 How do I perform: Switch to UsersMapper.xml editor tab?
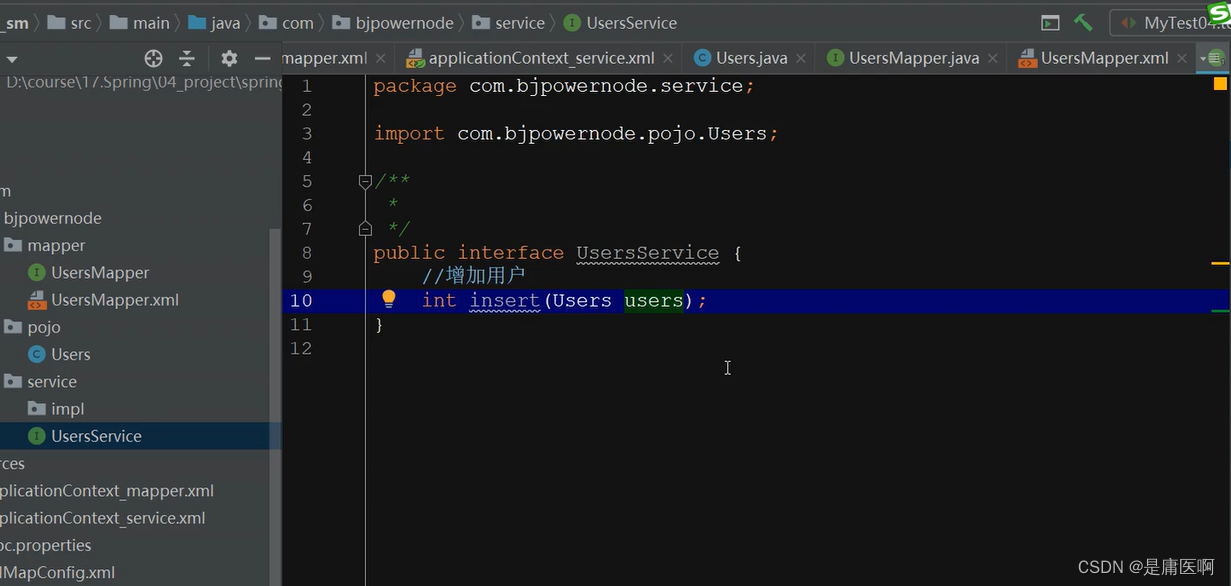click(1104, 58)
